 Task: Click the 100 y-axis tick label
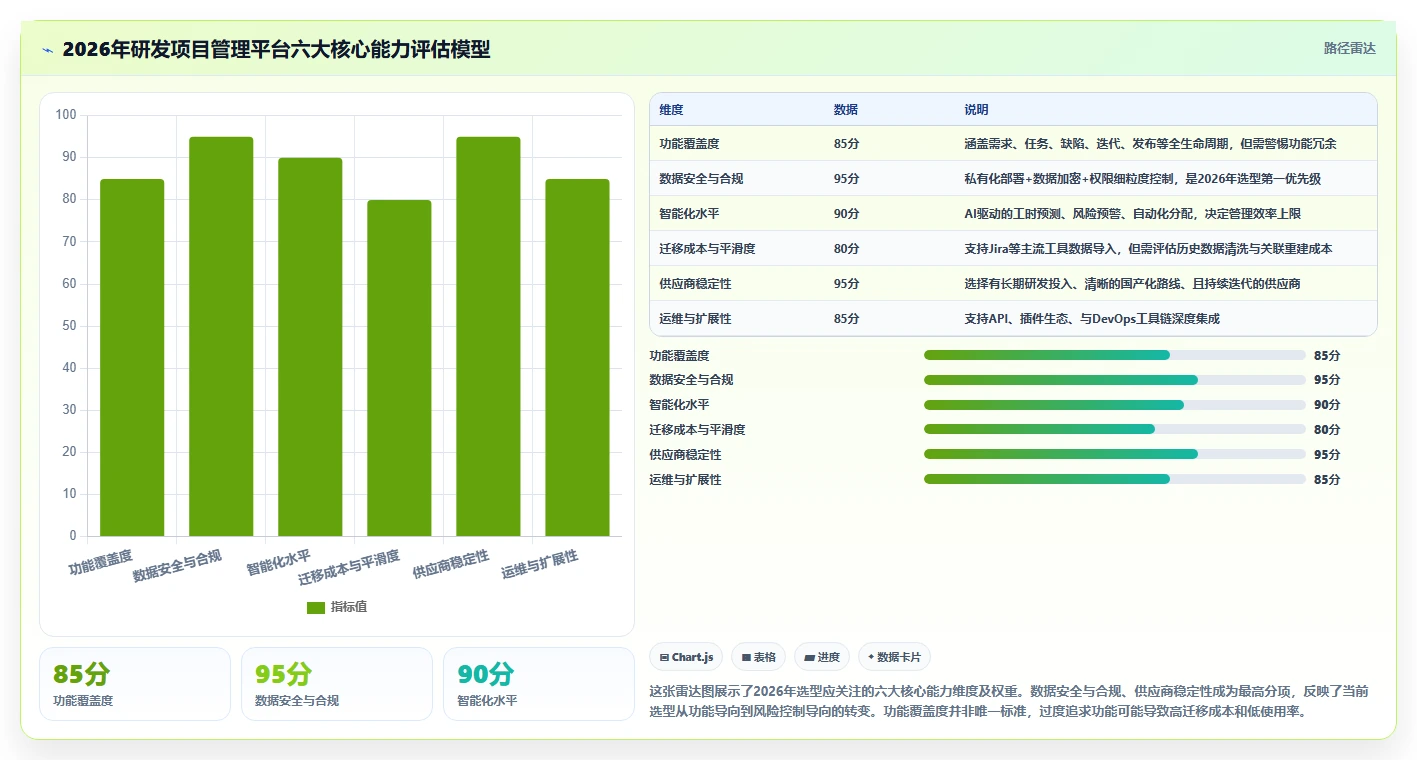pos(66,115)
